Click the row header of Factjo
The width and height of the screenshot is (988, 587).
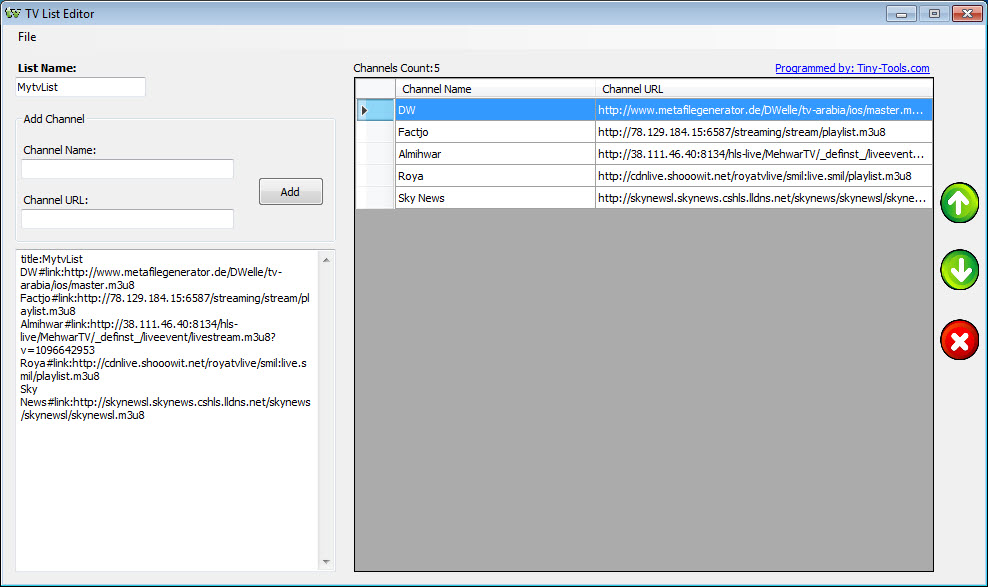[x=376, y=132]
